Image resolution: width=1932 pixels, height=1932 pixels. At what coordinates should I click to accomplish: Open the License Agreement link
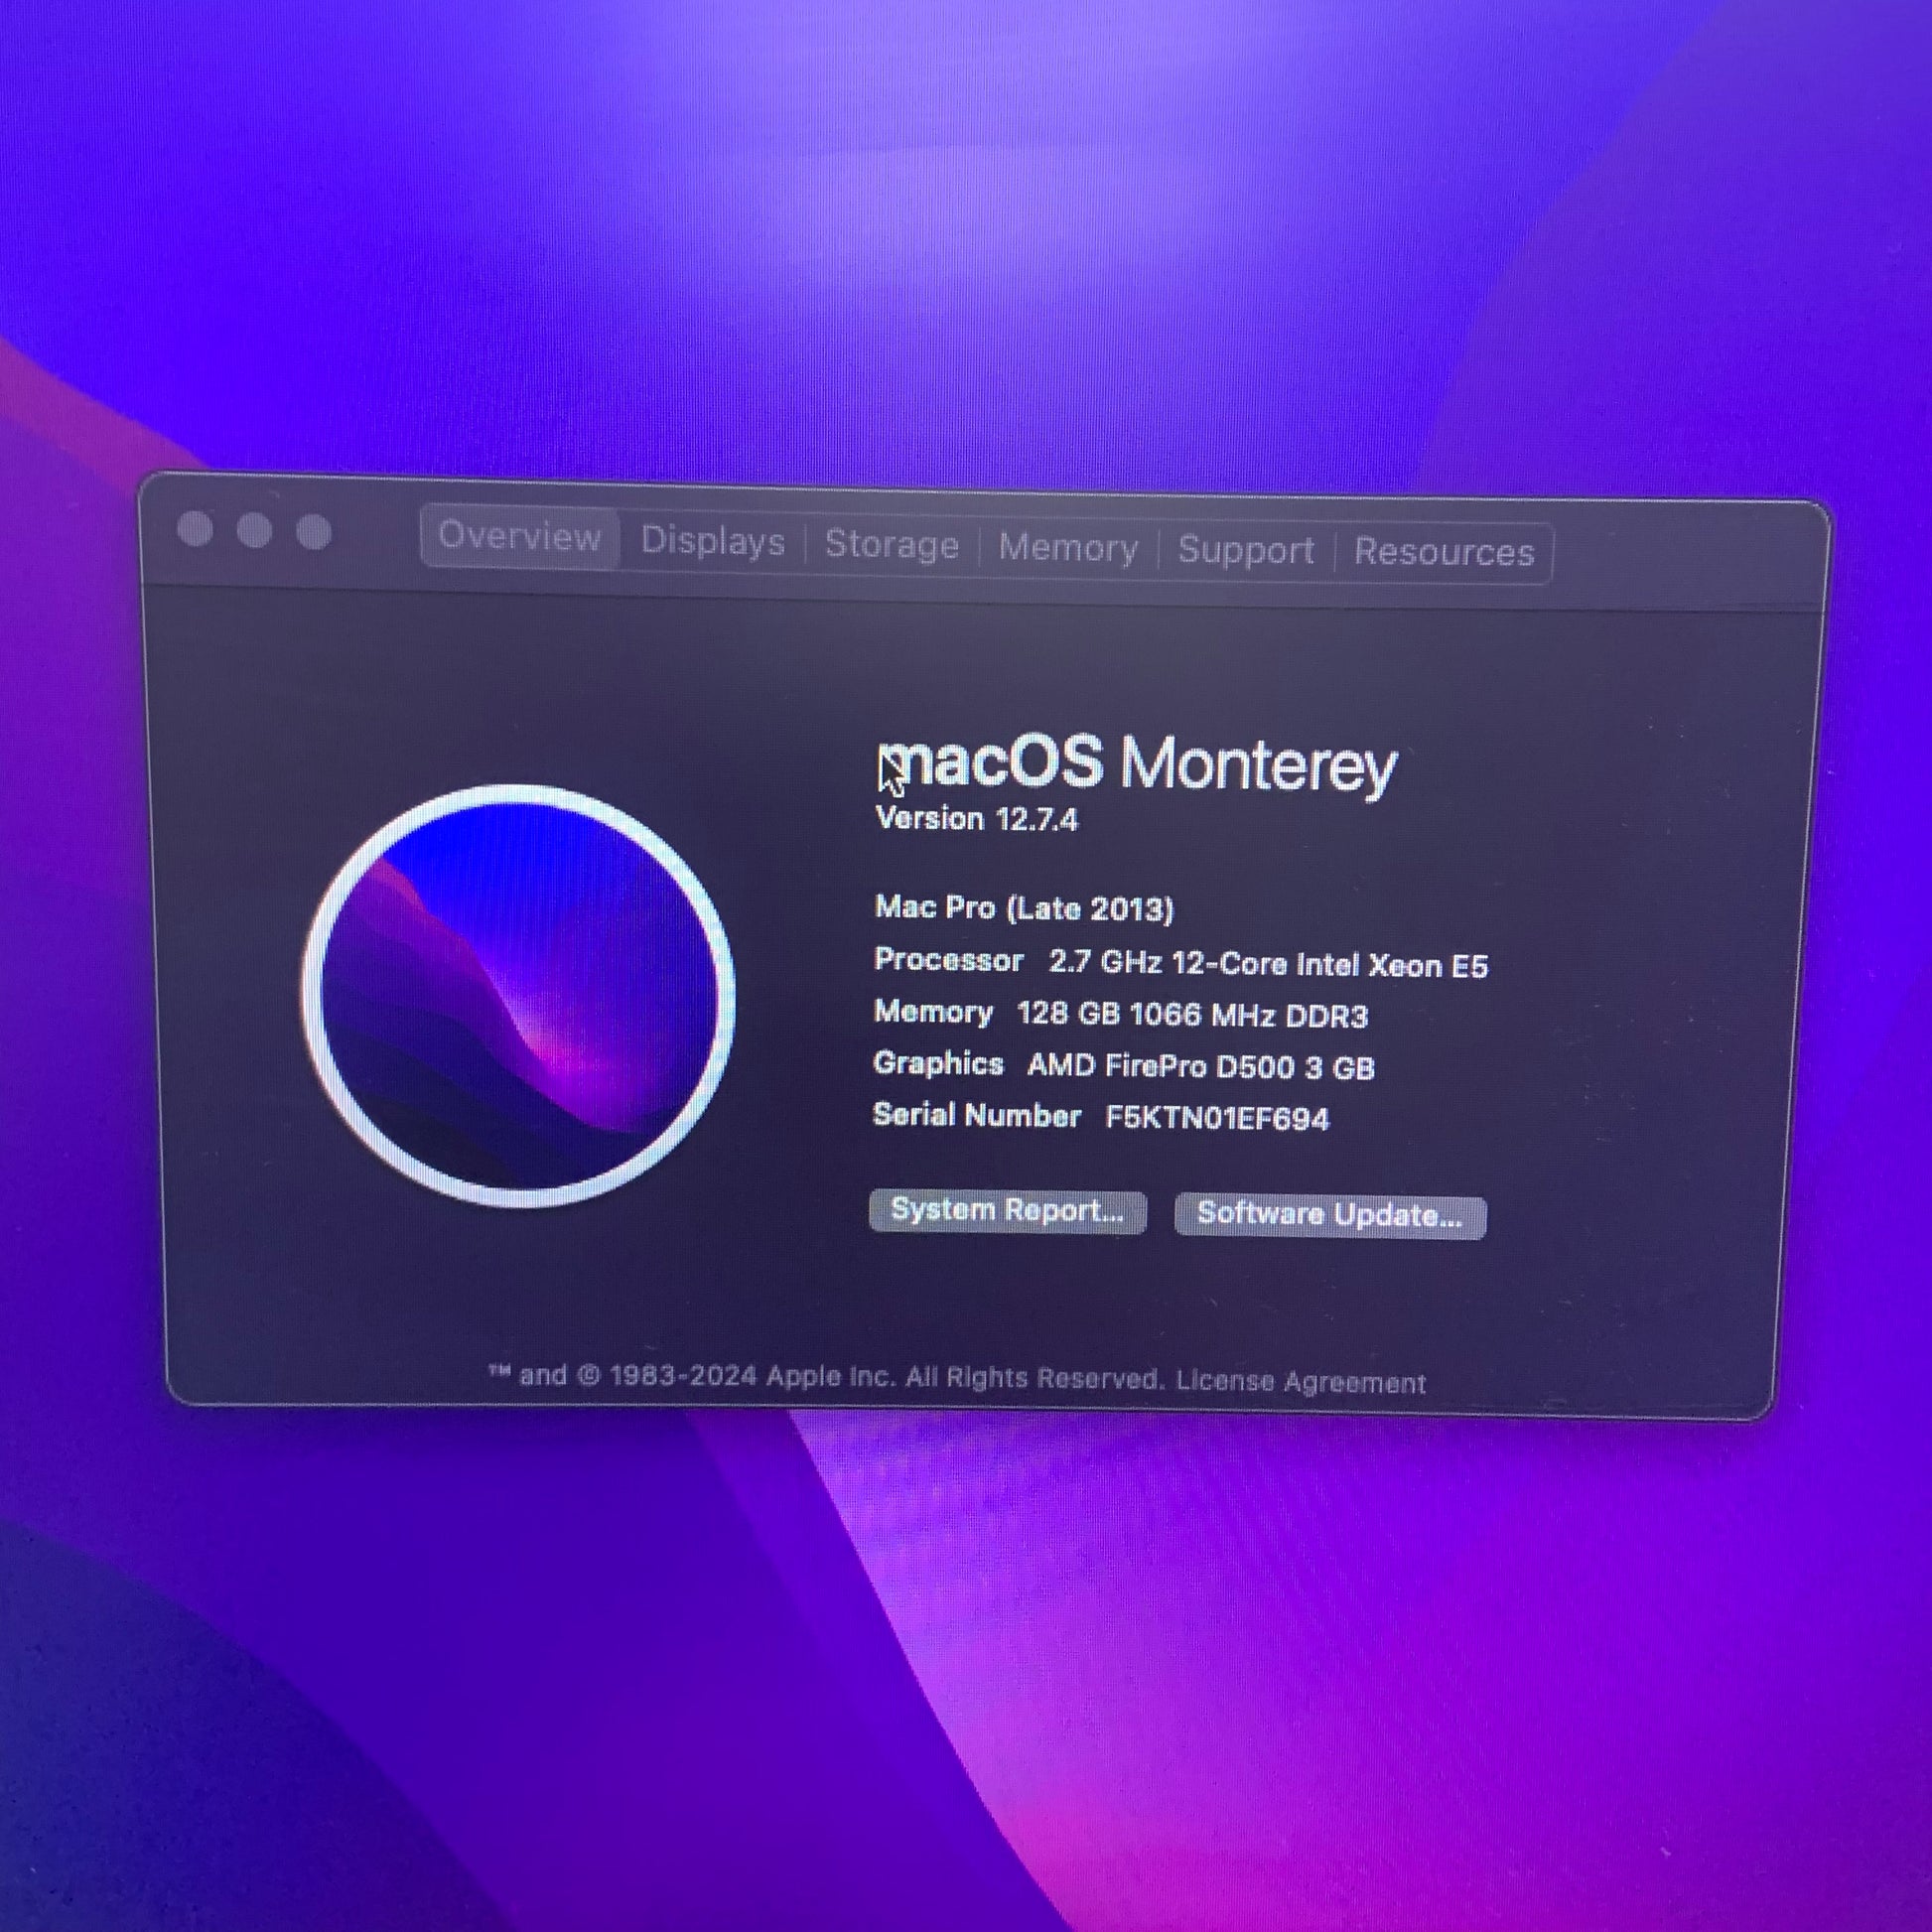1300,1382
